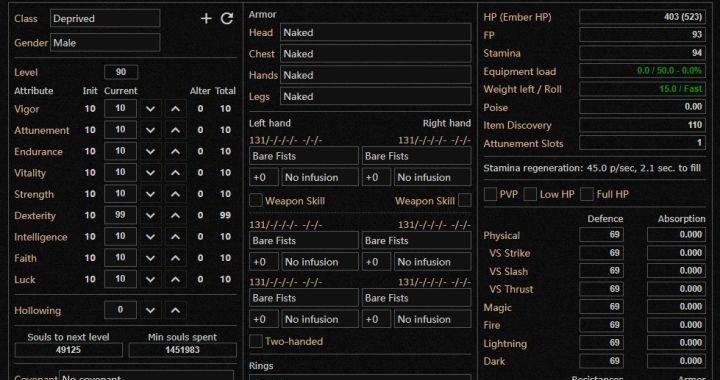Decrease Dexterity with its down arrow
This screenshot has height=380, width=720.
[x=150, y=216]
